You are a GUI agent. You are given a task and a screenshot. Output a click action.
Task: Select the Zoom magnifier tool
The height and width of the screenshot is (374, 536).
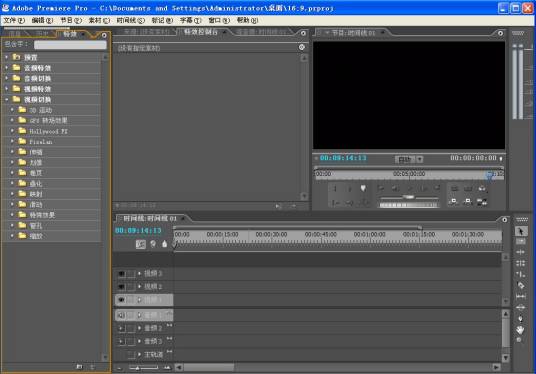[519, 340]
